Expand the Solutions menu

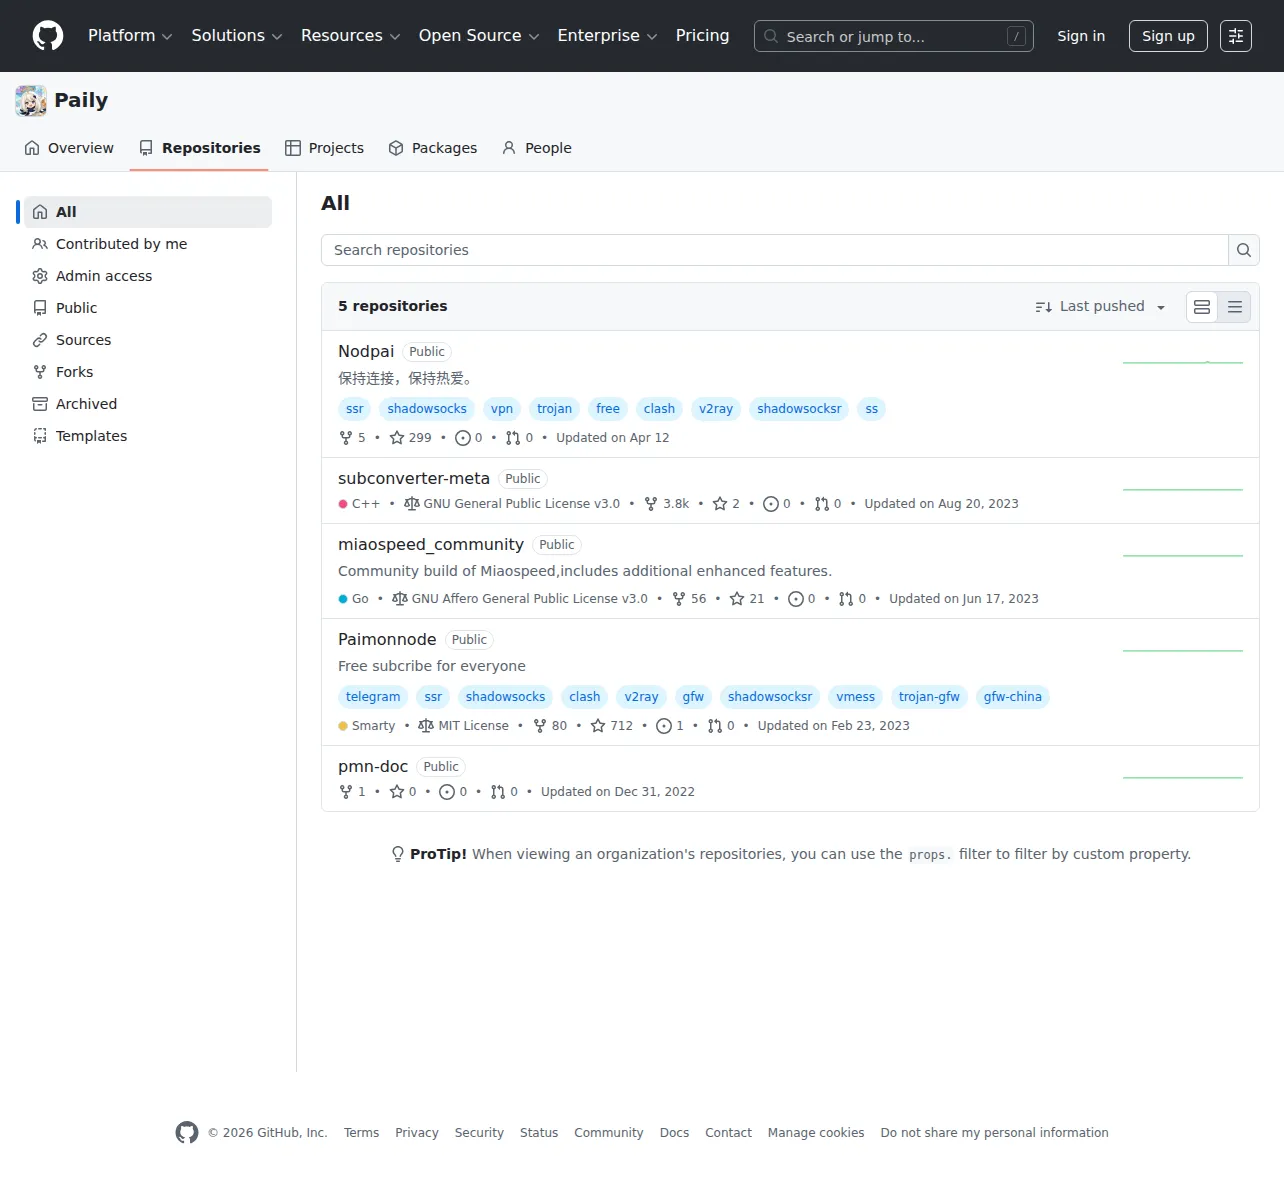237,36
